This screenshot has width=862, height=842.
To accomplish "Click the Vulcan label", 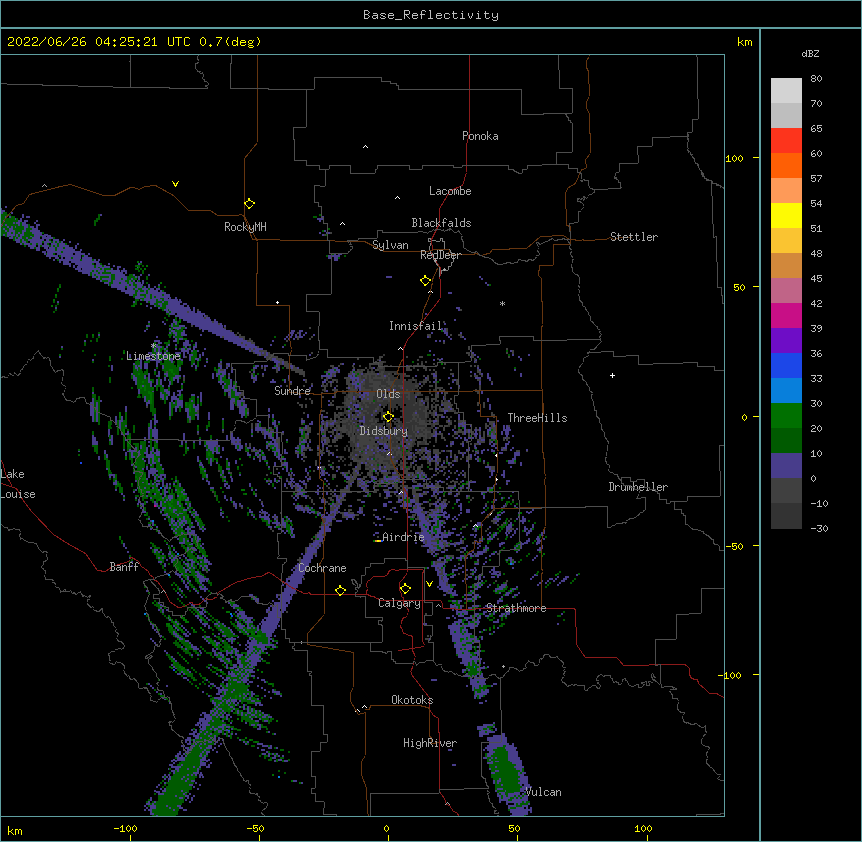I will pyautogui.click(x=543, y=792).
